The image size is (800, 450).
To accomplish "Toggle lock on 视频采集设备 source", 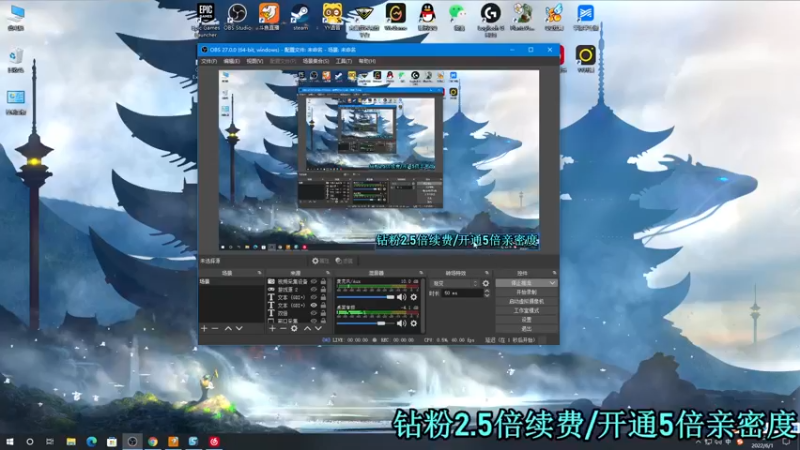I will [x=323, y=282].
